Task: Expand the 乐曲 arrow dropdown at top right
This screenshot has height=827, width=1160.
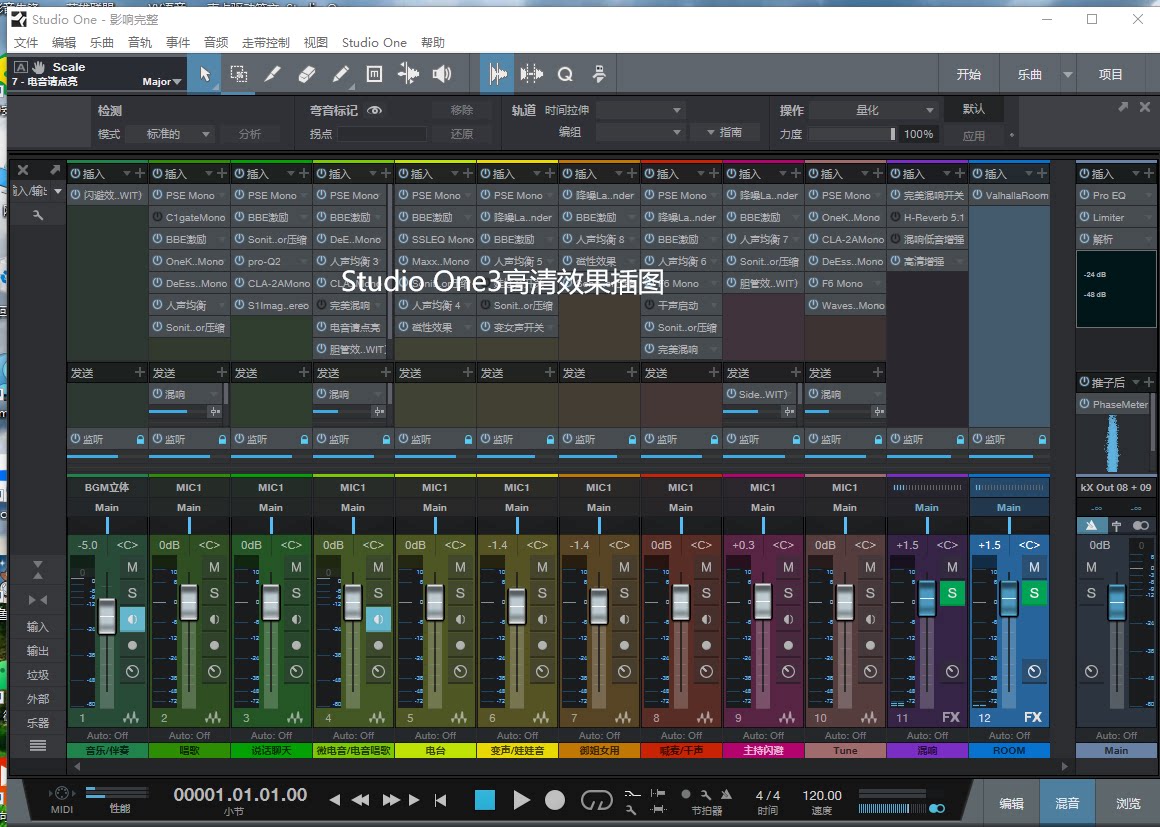Action: (1068, 74)
